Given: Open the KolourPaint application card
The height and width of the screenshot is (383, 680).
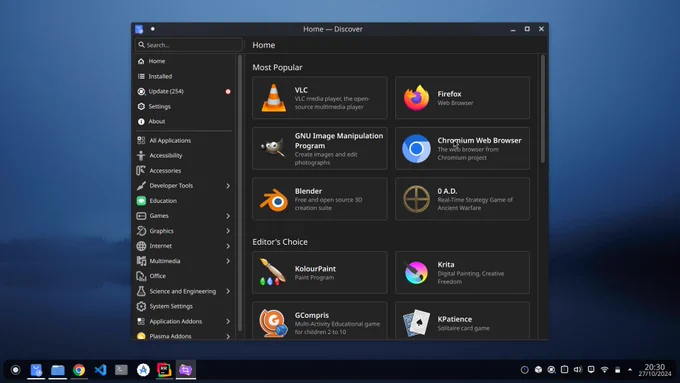Looking at the screenshot, I should (x=320, y=272).
